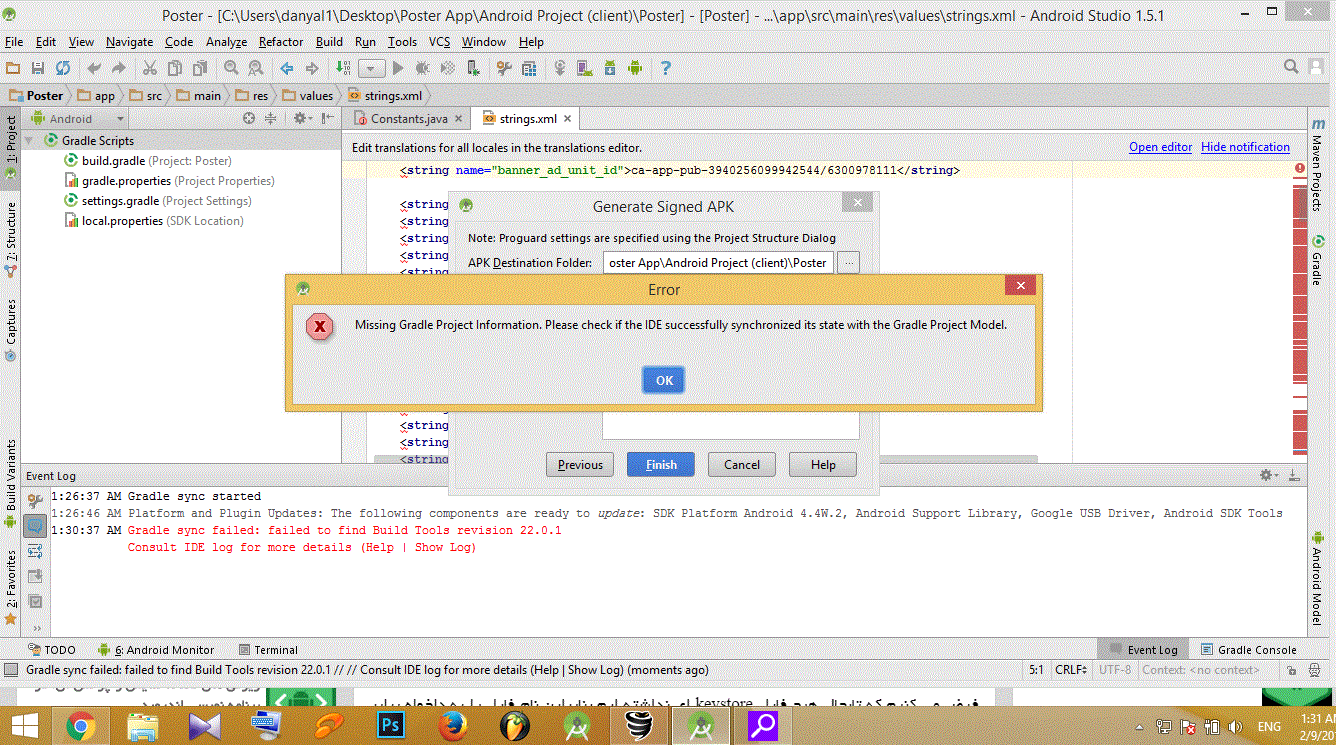Collapse the Gradle Scripts tree node

pos(30,141)
